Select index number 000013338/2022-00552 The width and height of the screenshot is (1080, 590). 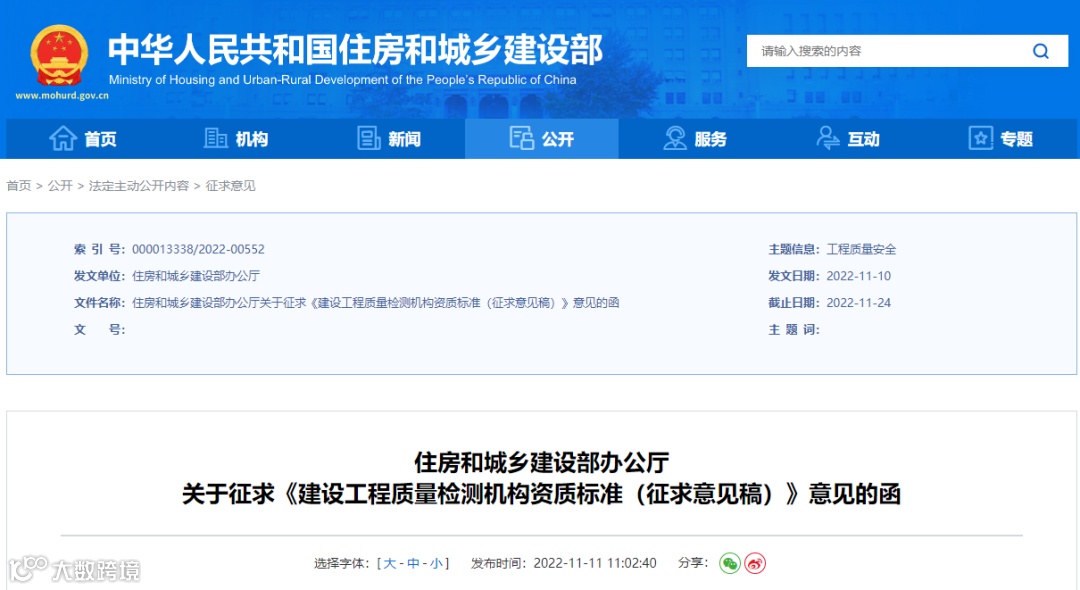pos(198,249)
